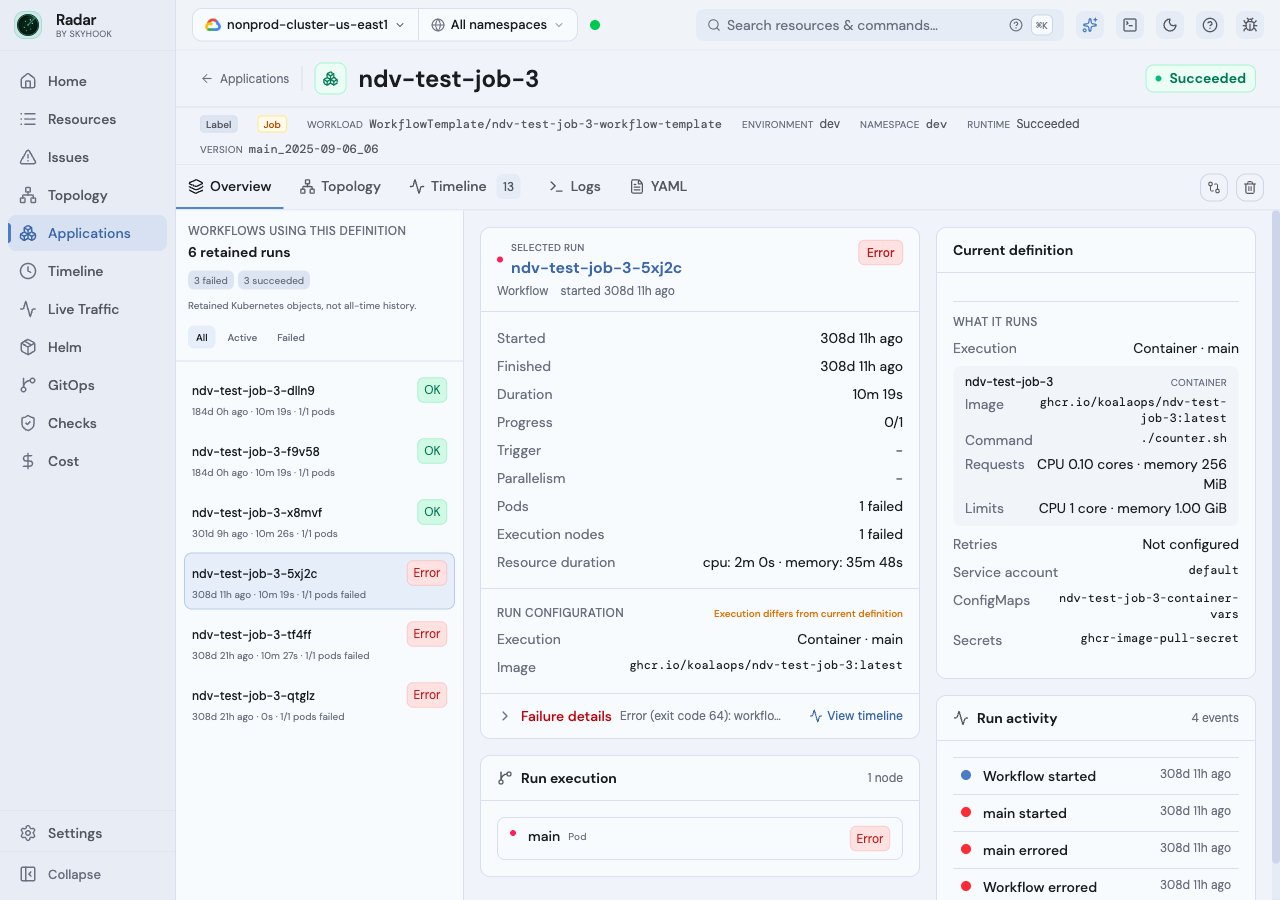Click the green connection status dot

(x=595, y=25)
